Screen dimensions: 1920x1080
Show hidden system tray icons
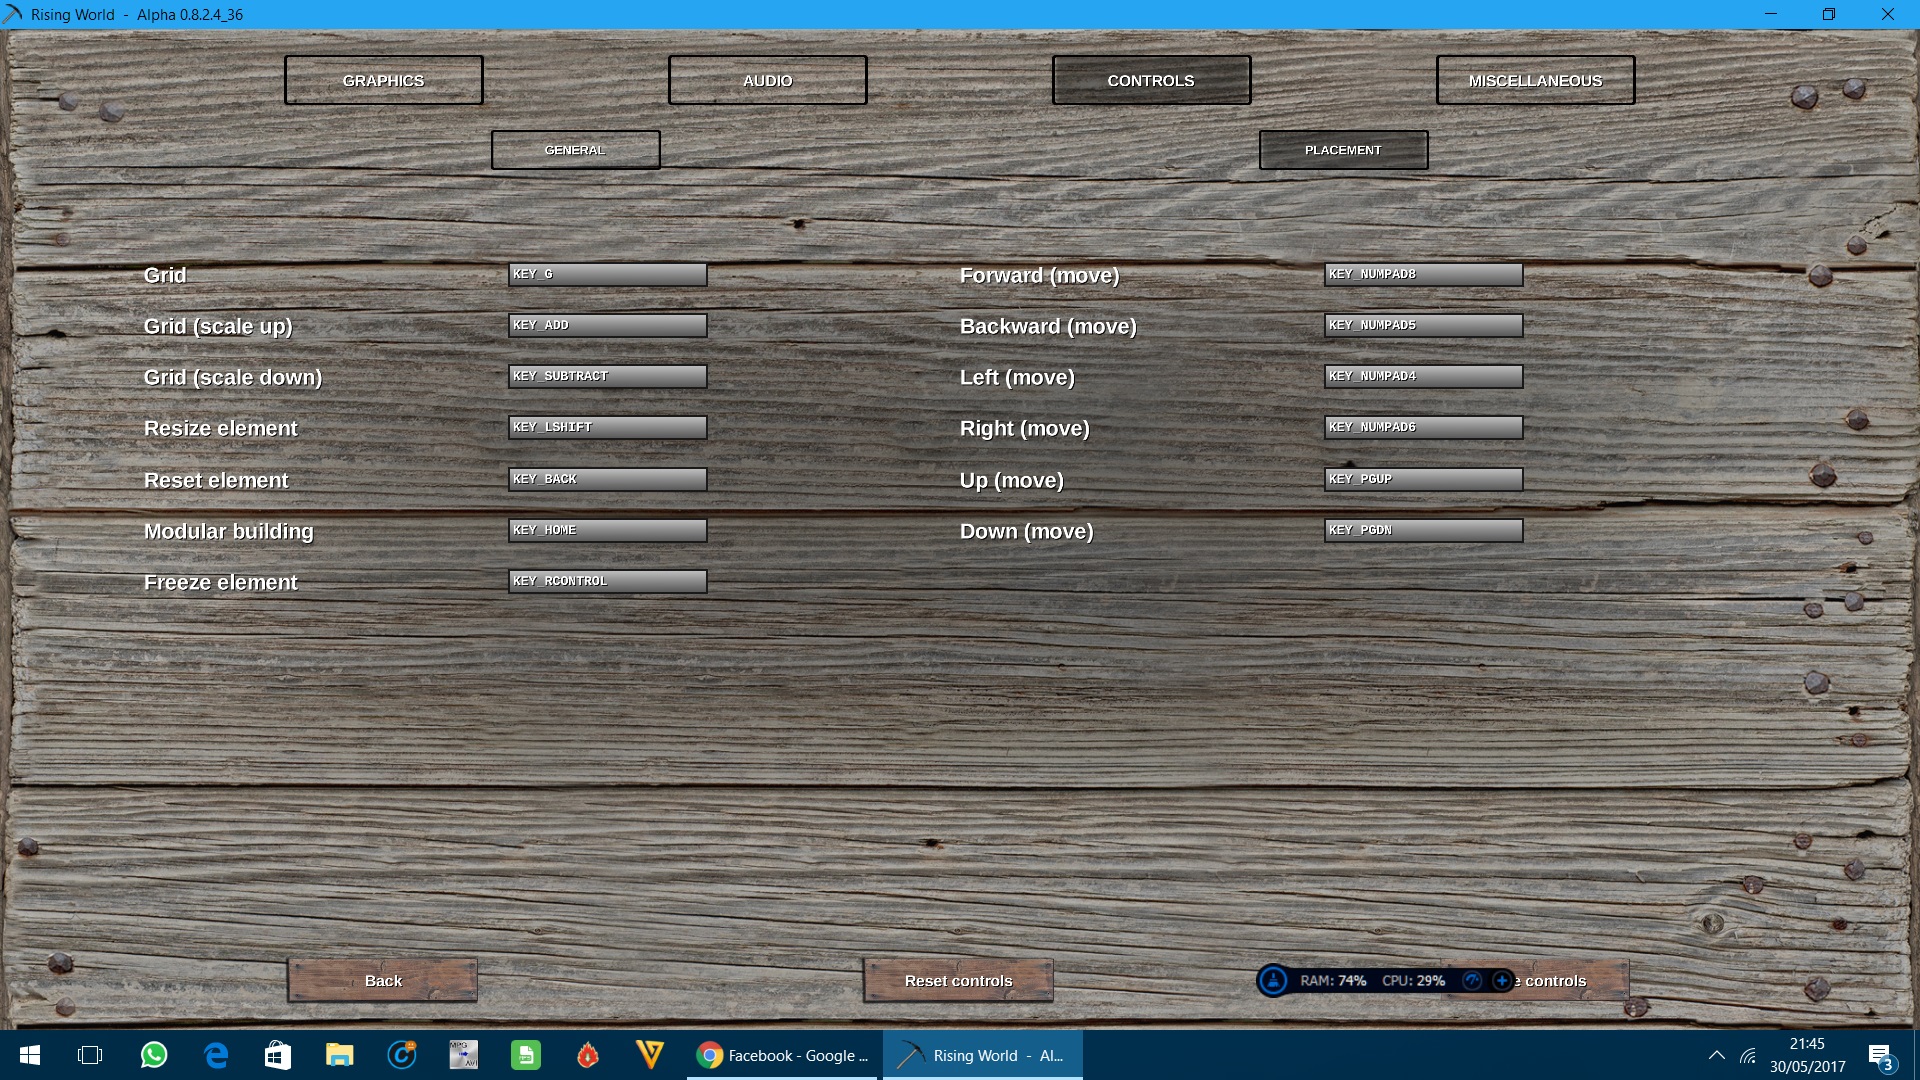(1717, 1055)
